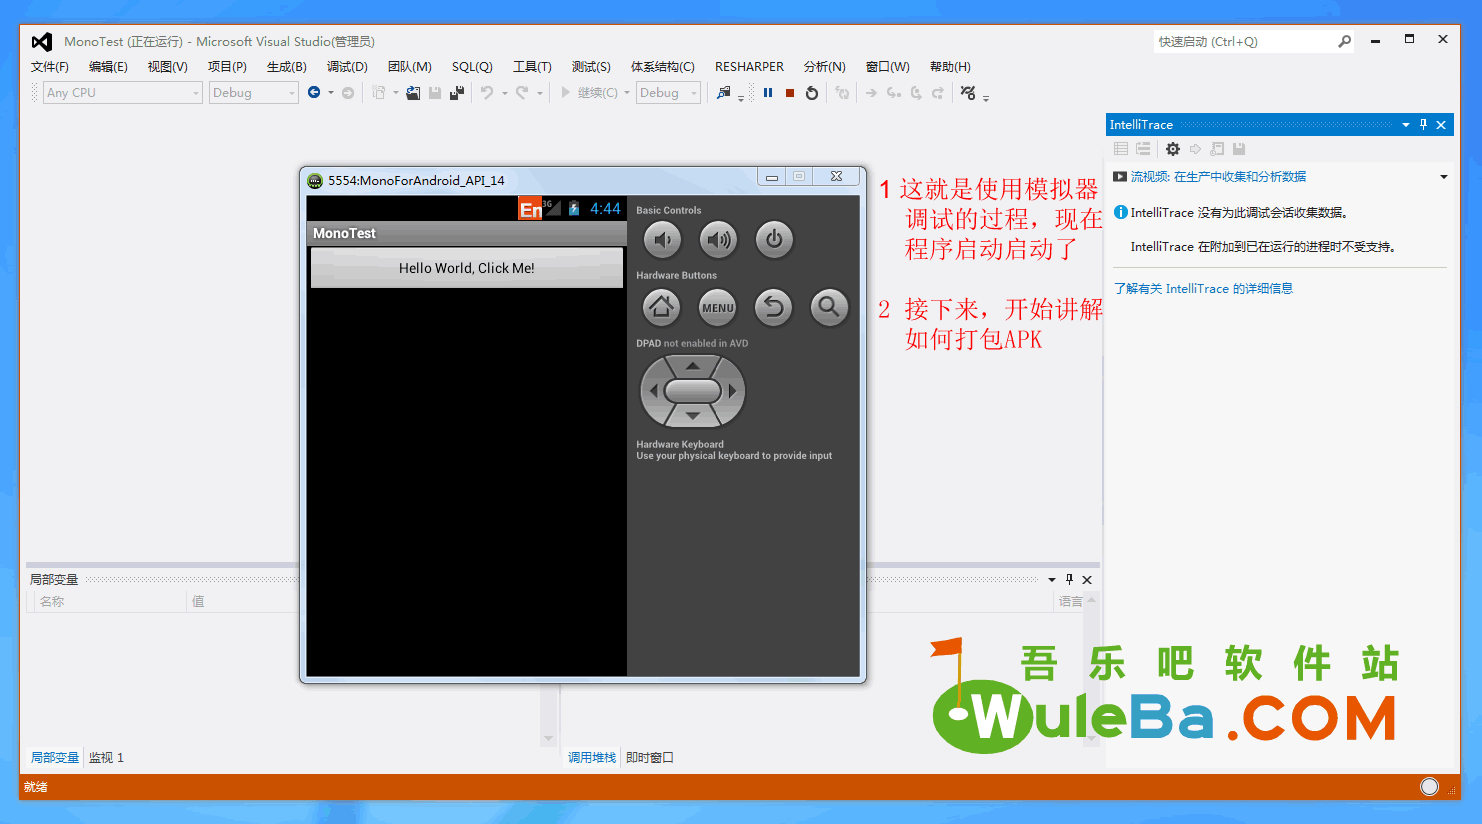Tap the emulator Search hardware button
The image size is (1482, 824).
point(829,308)
